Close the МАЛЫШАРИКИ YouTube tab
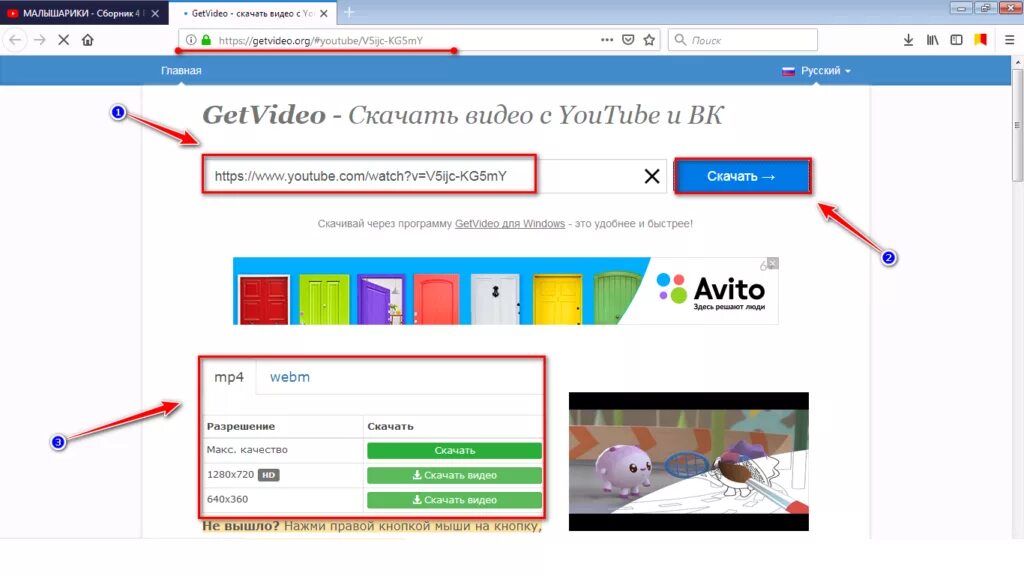The height and width of the screenshot is (576, 1024). (x=155, y=13)
